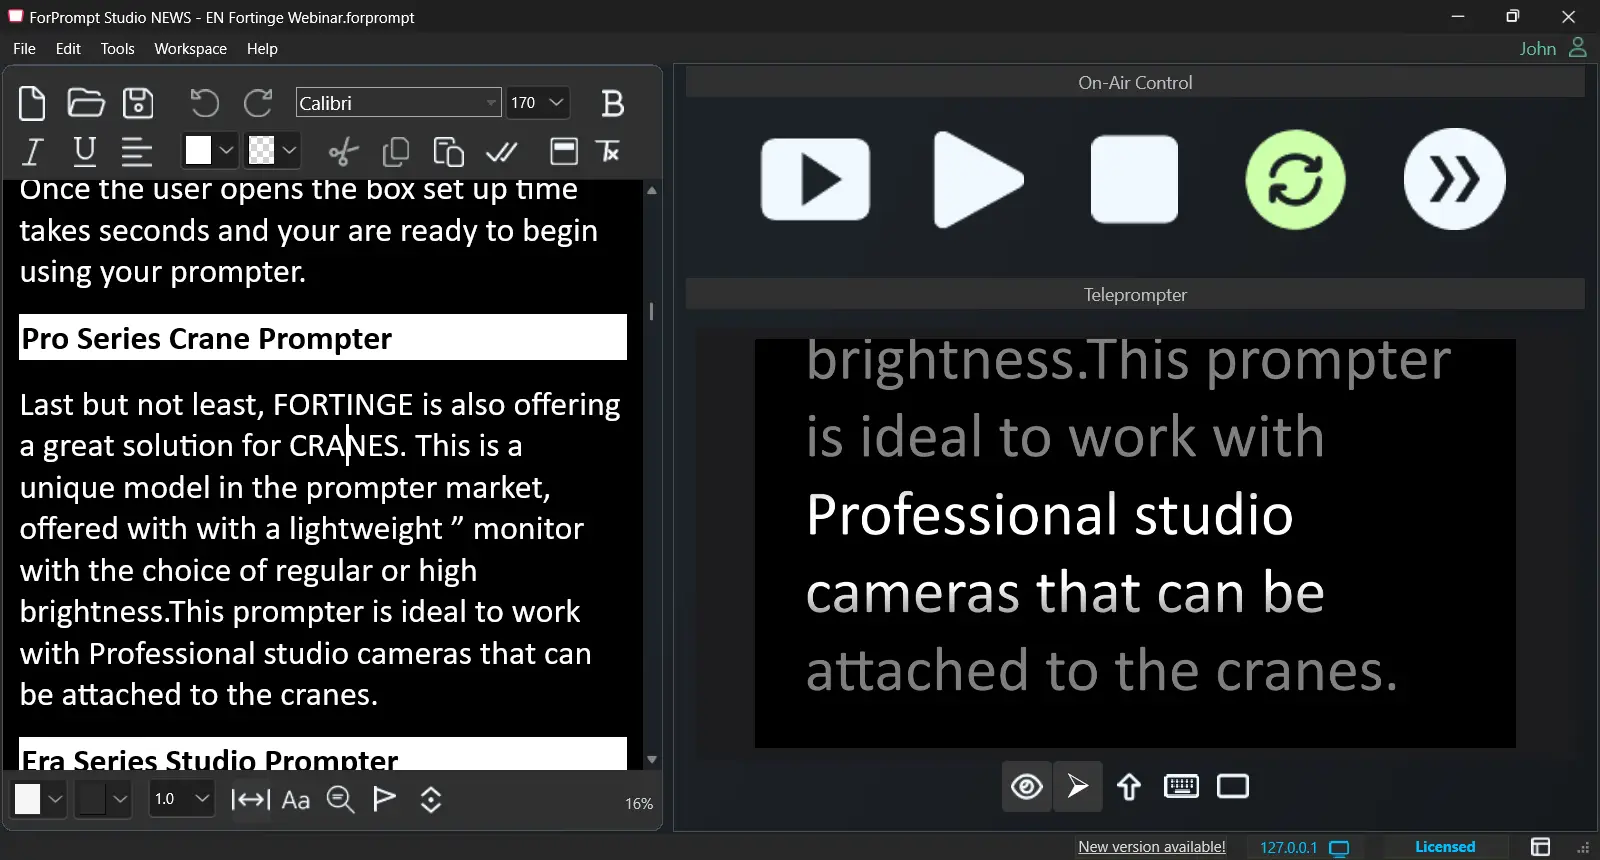The image size is (1600, 860).
Task: Toggle the paper-plane send button
Action: [x=1078, y=787]
